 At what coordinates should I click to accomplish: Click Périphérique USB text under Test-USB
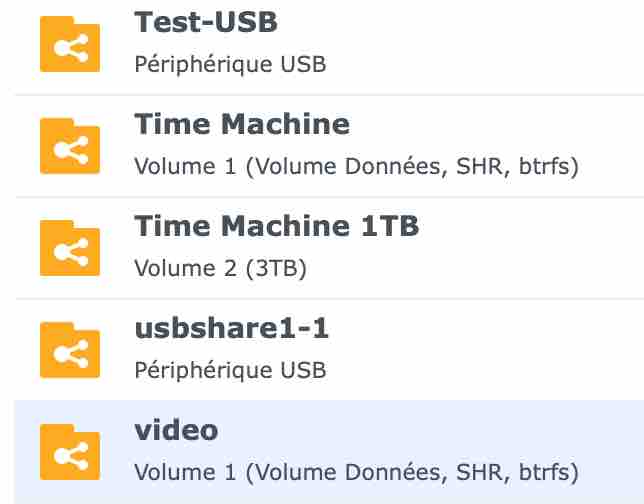point(230,64)
